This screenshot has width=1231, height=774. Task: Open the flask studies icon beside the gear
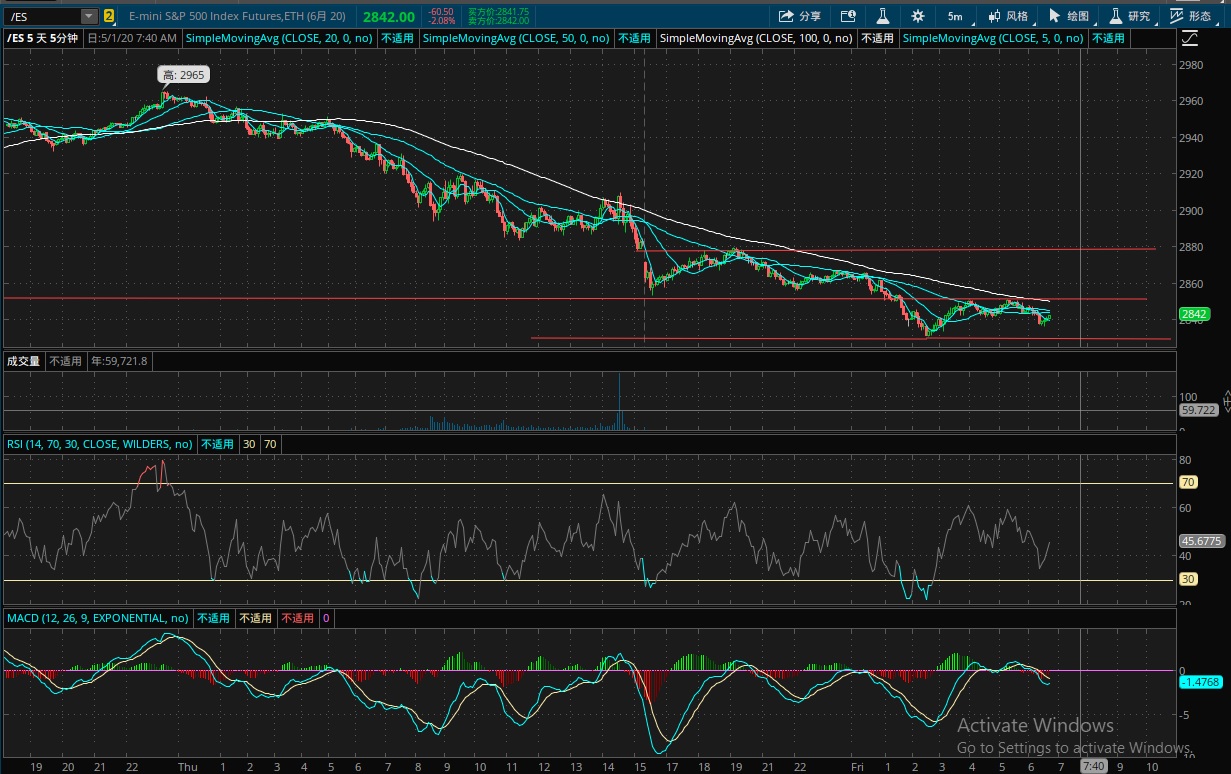coord(883,16)
